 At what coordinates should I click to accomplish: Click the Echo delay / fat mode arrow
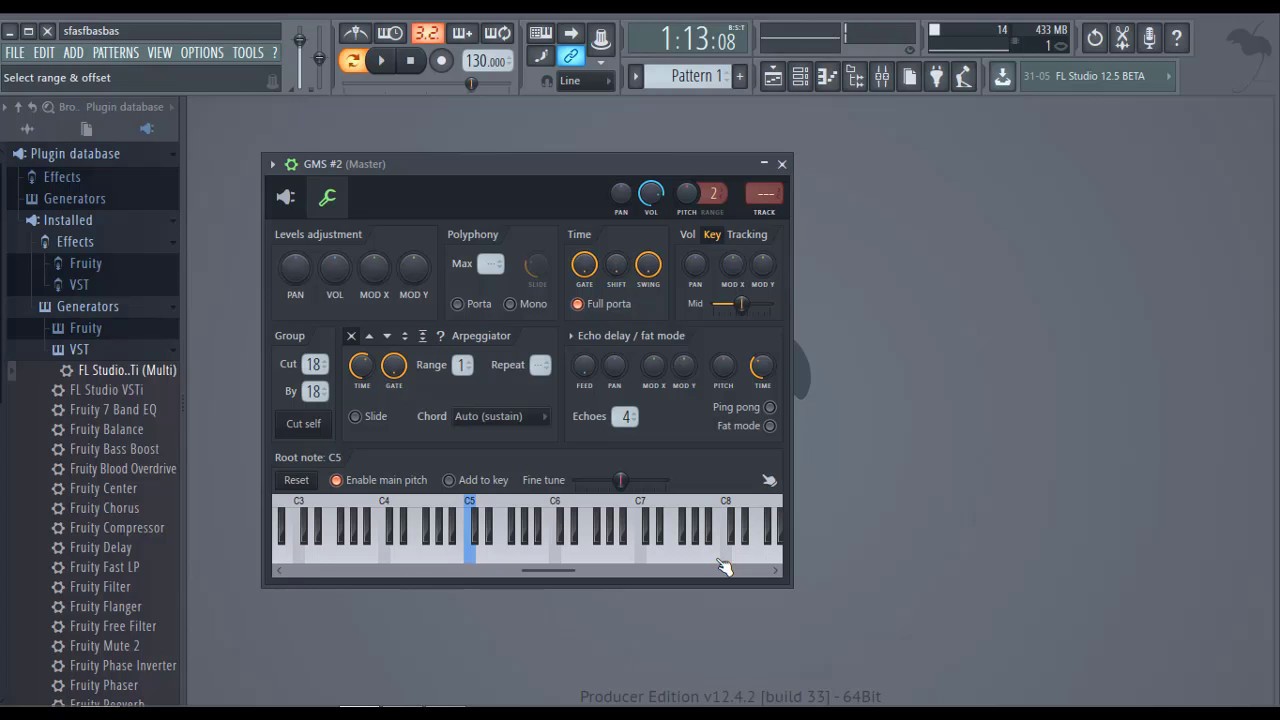[x=572, y=336]
